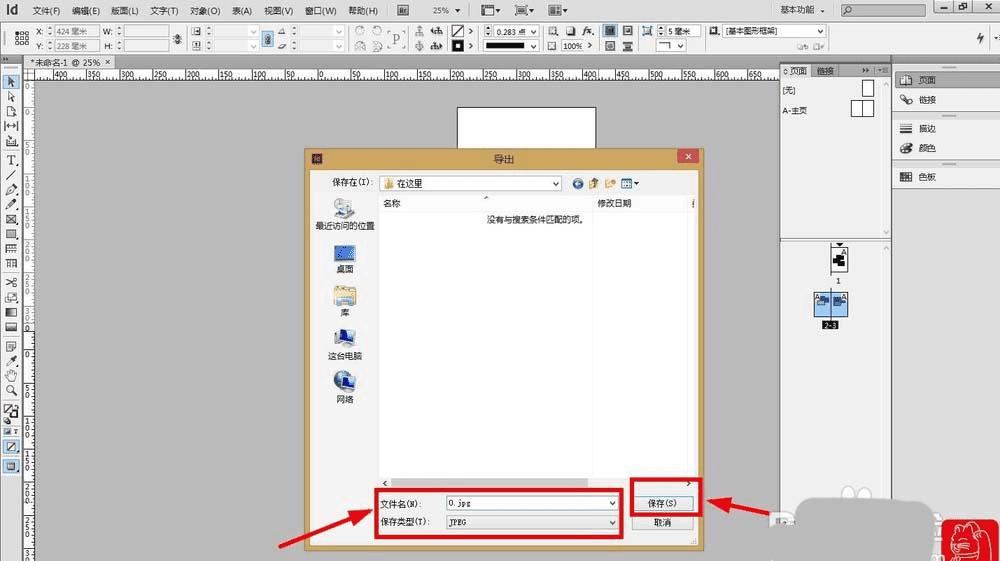
Task: Go up one folder level in the dialog
Action: coord(594,184)
